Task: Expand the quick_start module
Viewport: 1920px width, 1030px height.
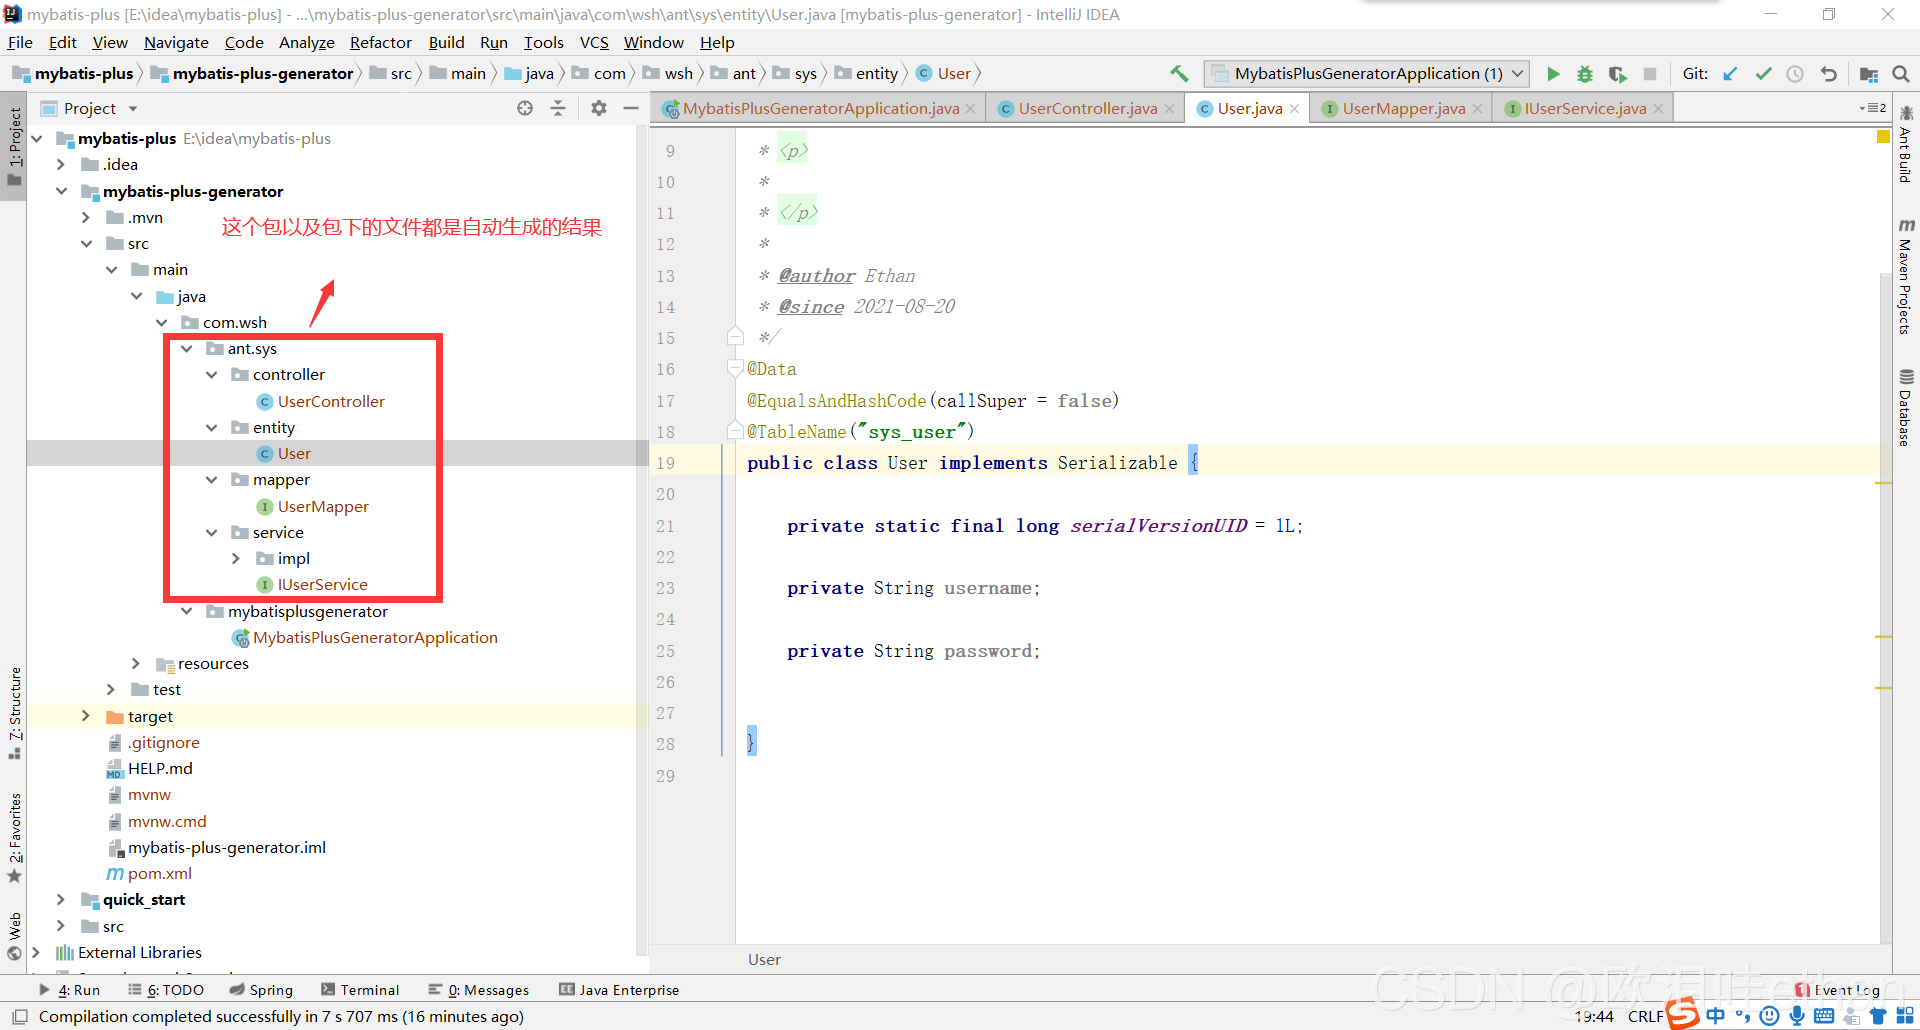Action: [x=61, y=900]
